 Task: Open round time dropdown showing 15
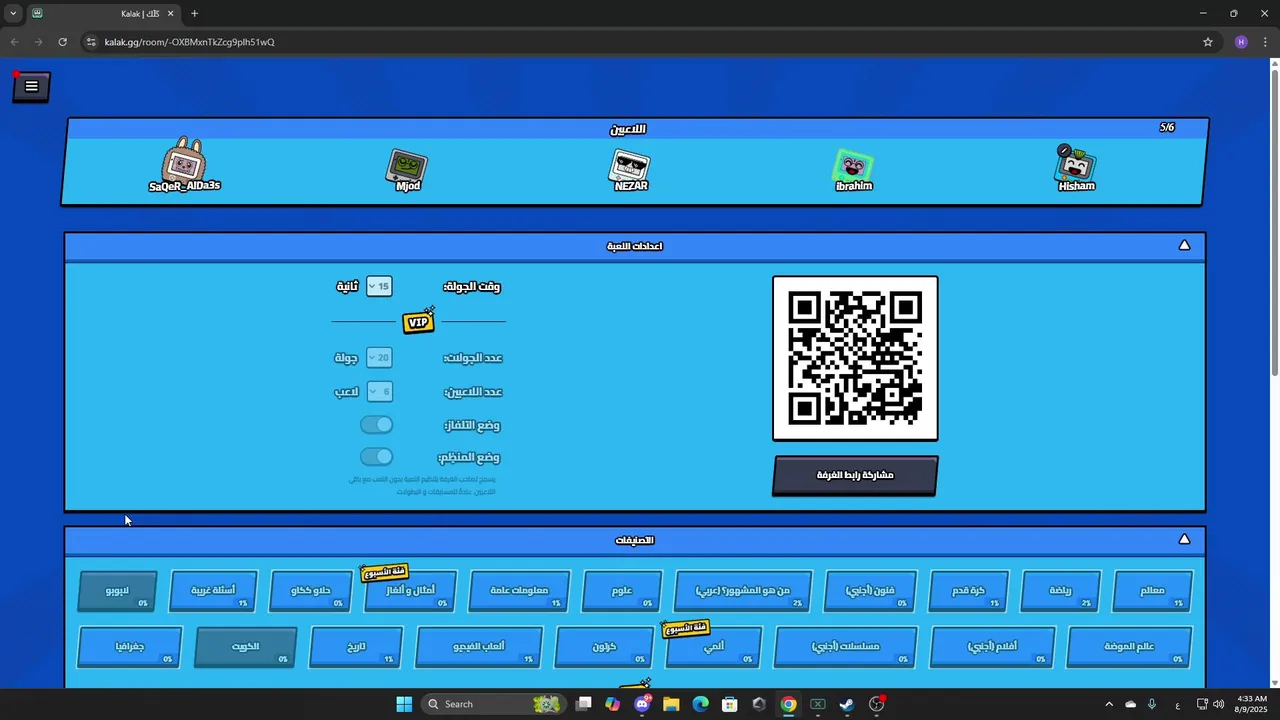(x=379, y=286)
